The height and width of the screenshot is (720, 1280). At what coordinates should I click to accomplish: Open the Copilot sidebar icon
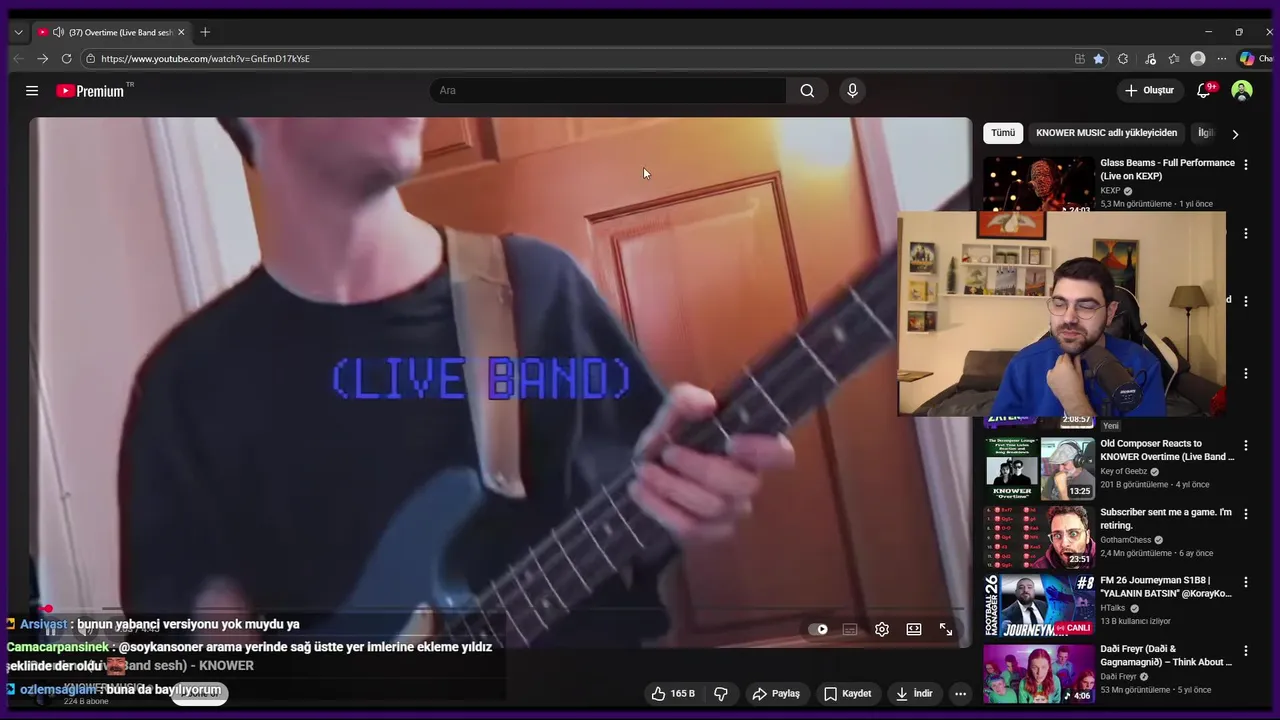click(1247, 59)
